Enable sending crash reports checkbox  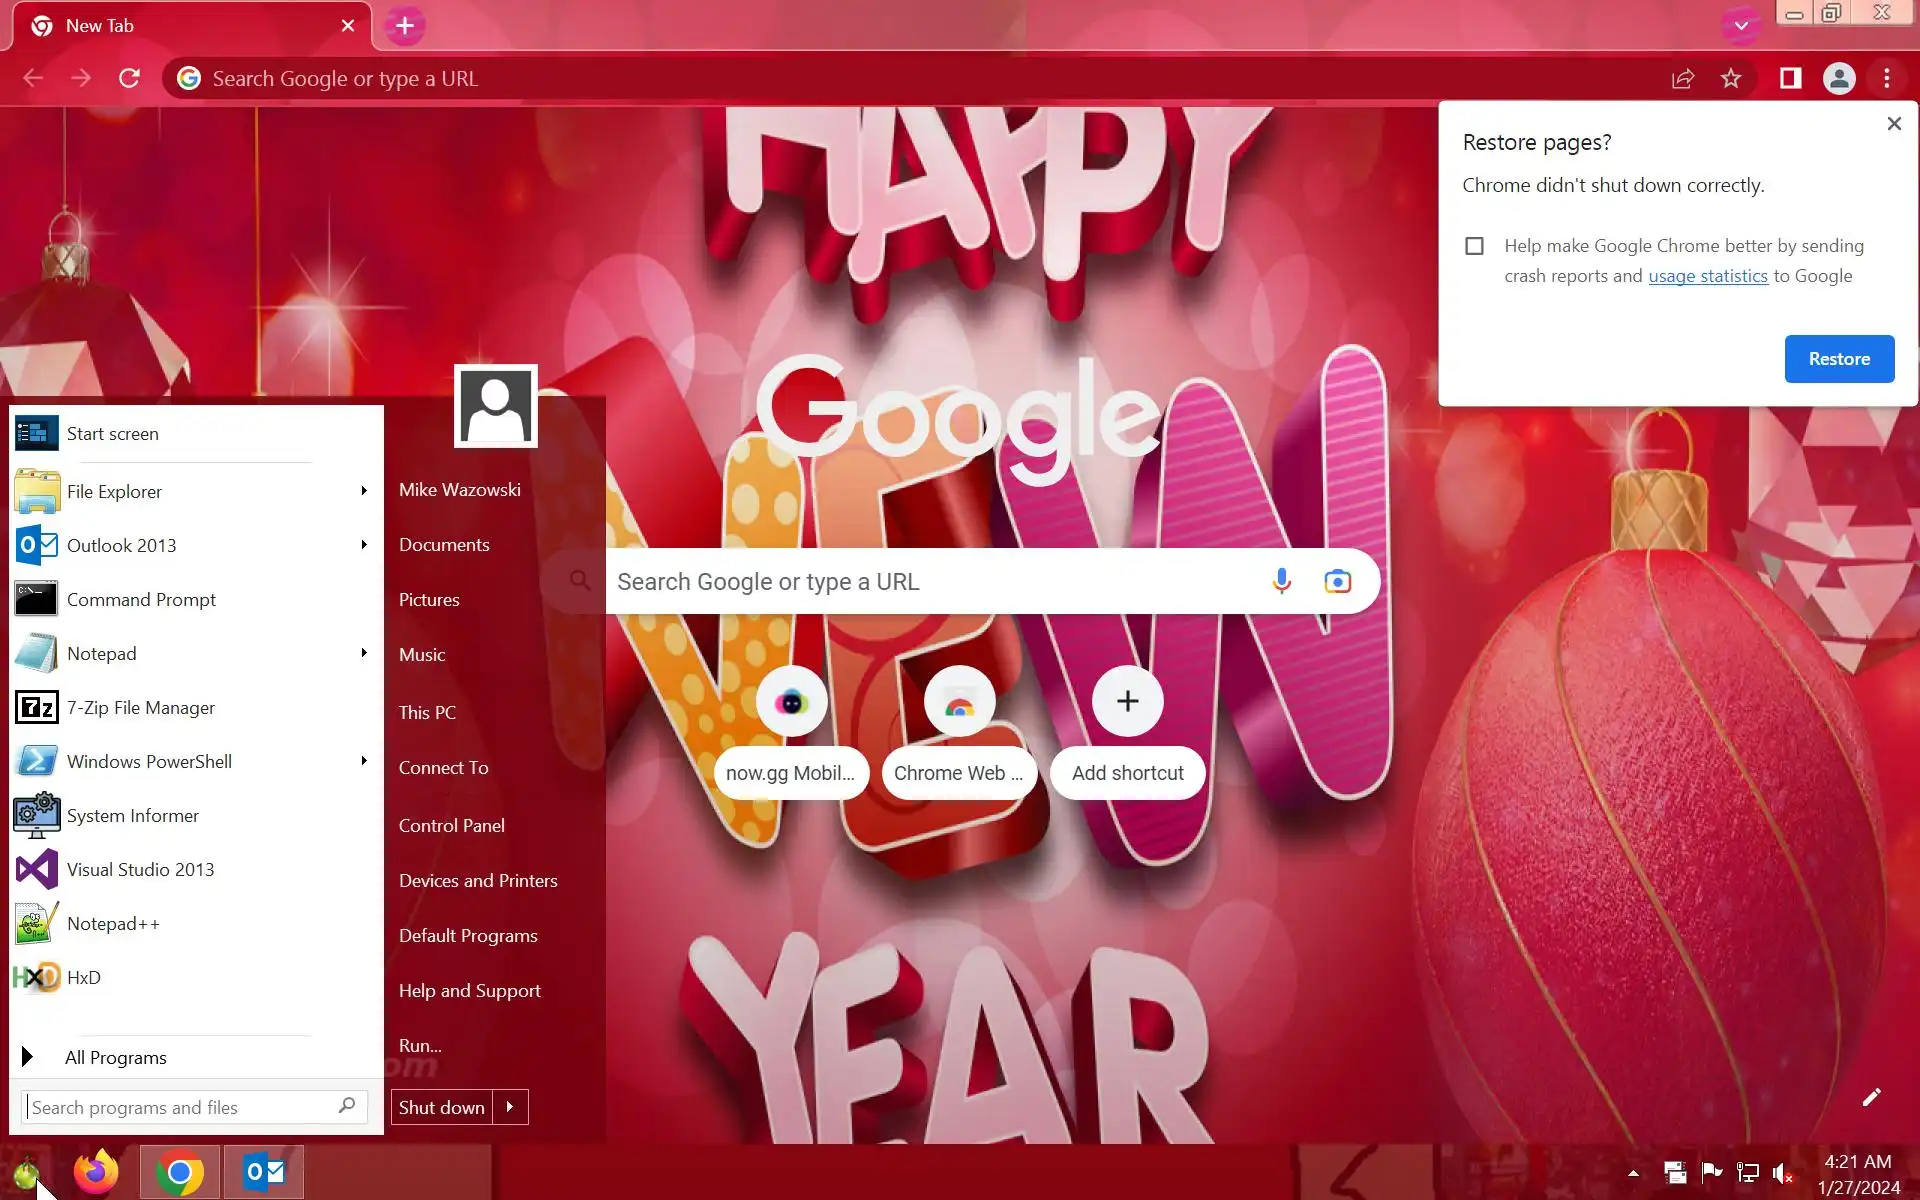[x=1474, y=246]
